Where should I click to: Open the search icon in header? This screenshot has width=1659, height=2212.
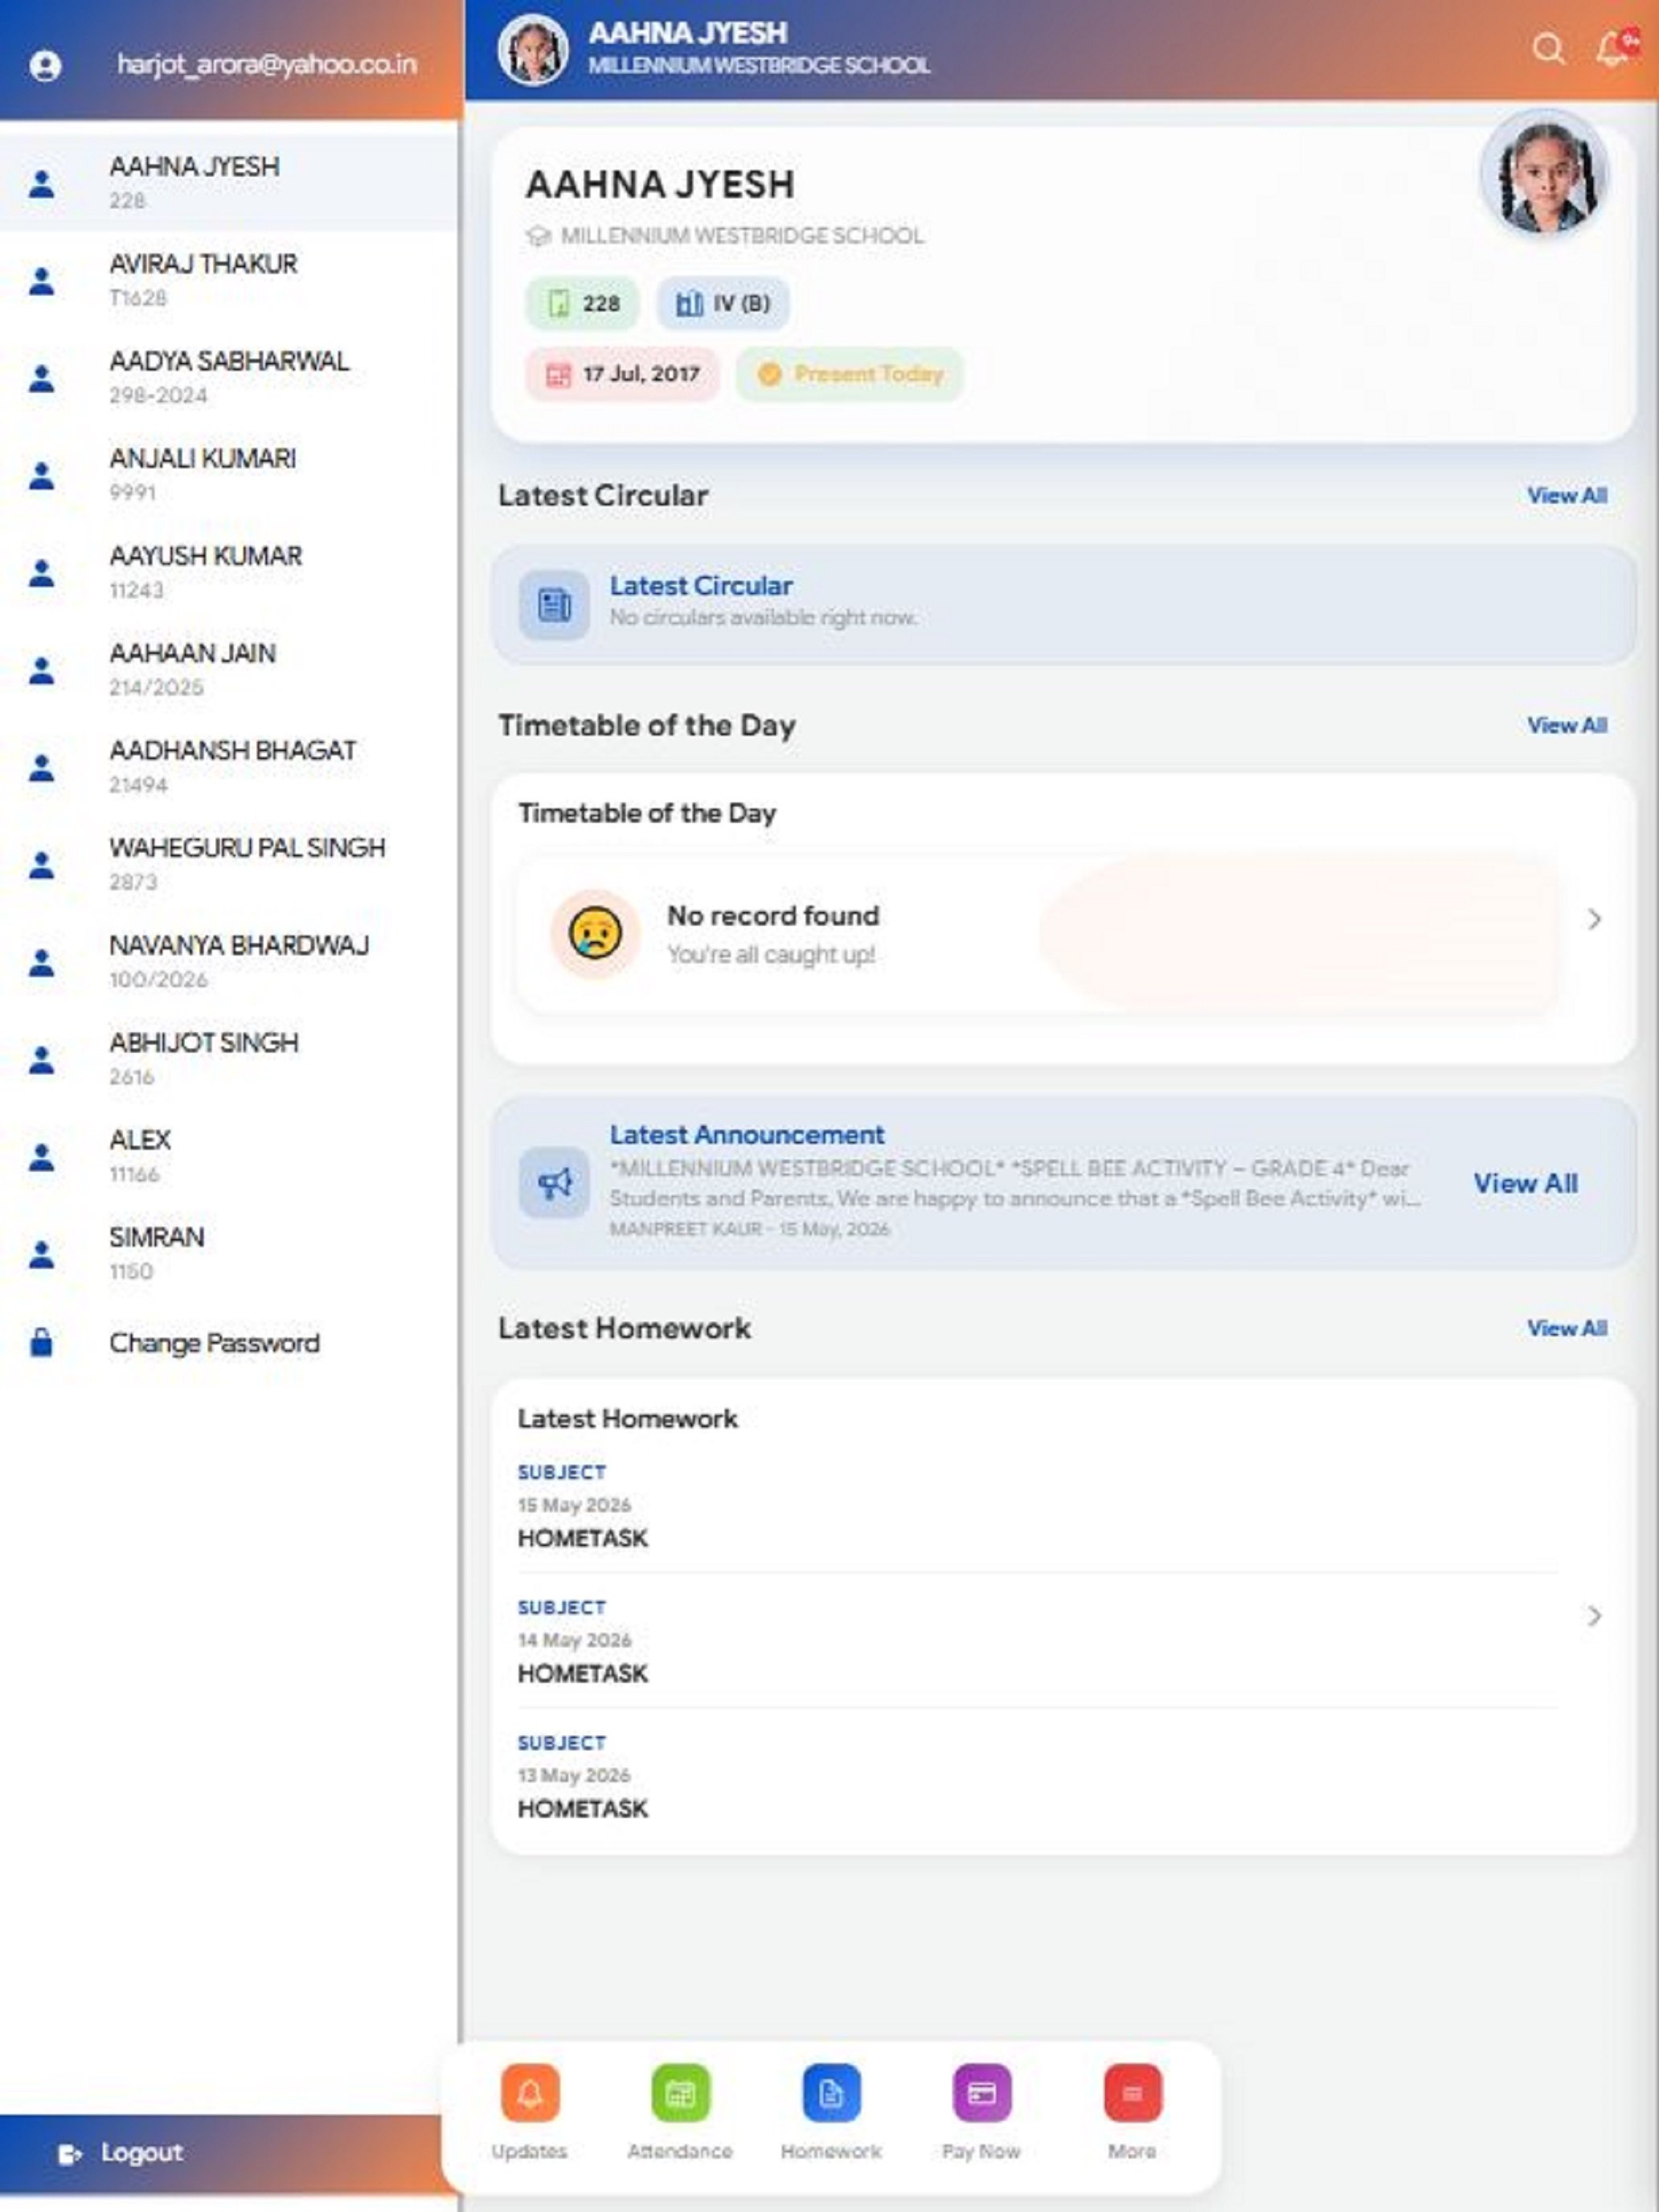(x=1548, y=48)
